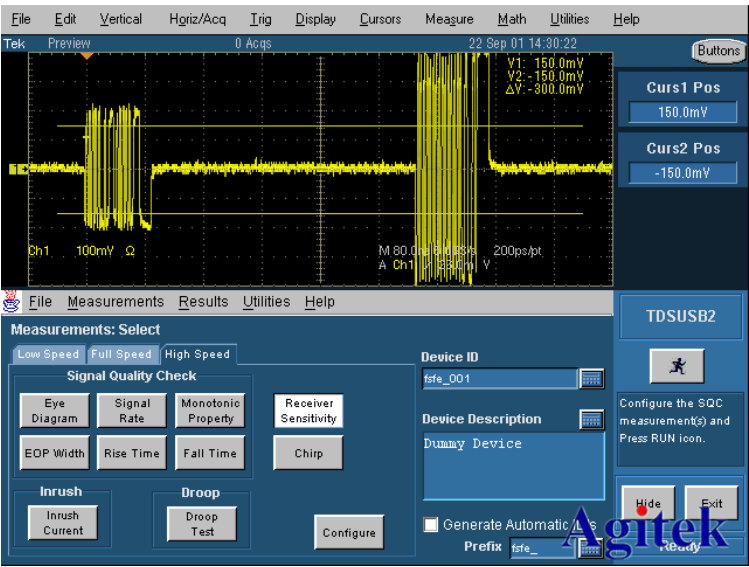Enable Generate Automatically checkbox
This screenshot has width=749, height=567.
431,525
